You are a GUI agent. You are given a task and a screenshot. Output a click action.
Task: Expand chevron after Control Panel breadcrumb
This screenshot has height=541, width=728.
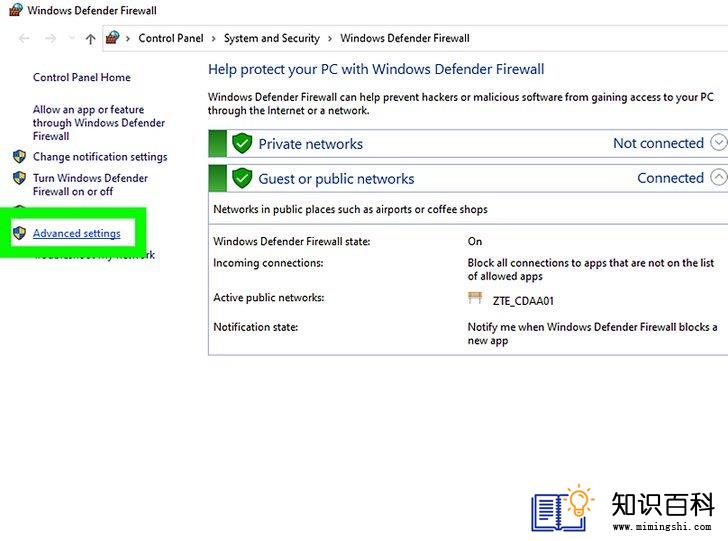(x=214, y=39)
